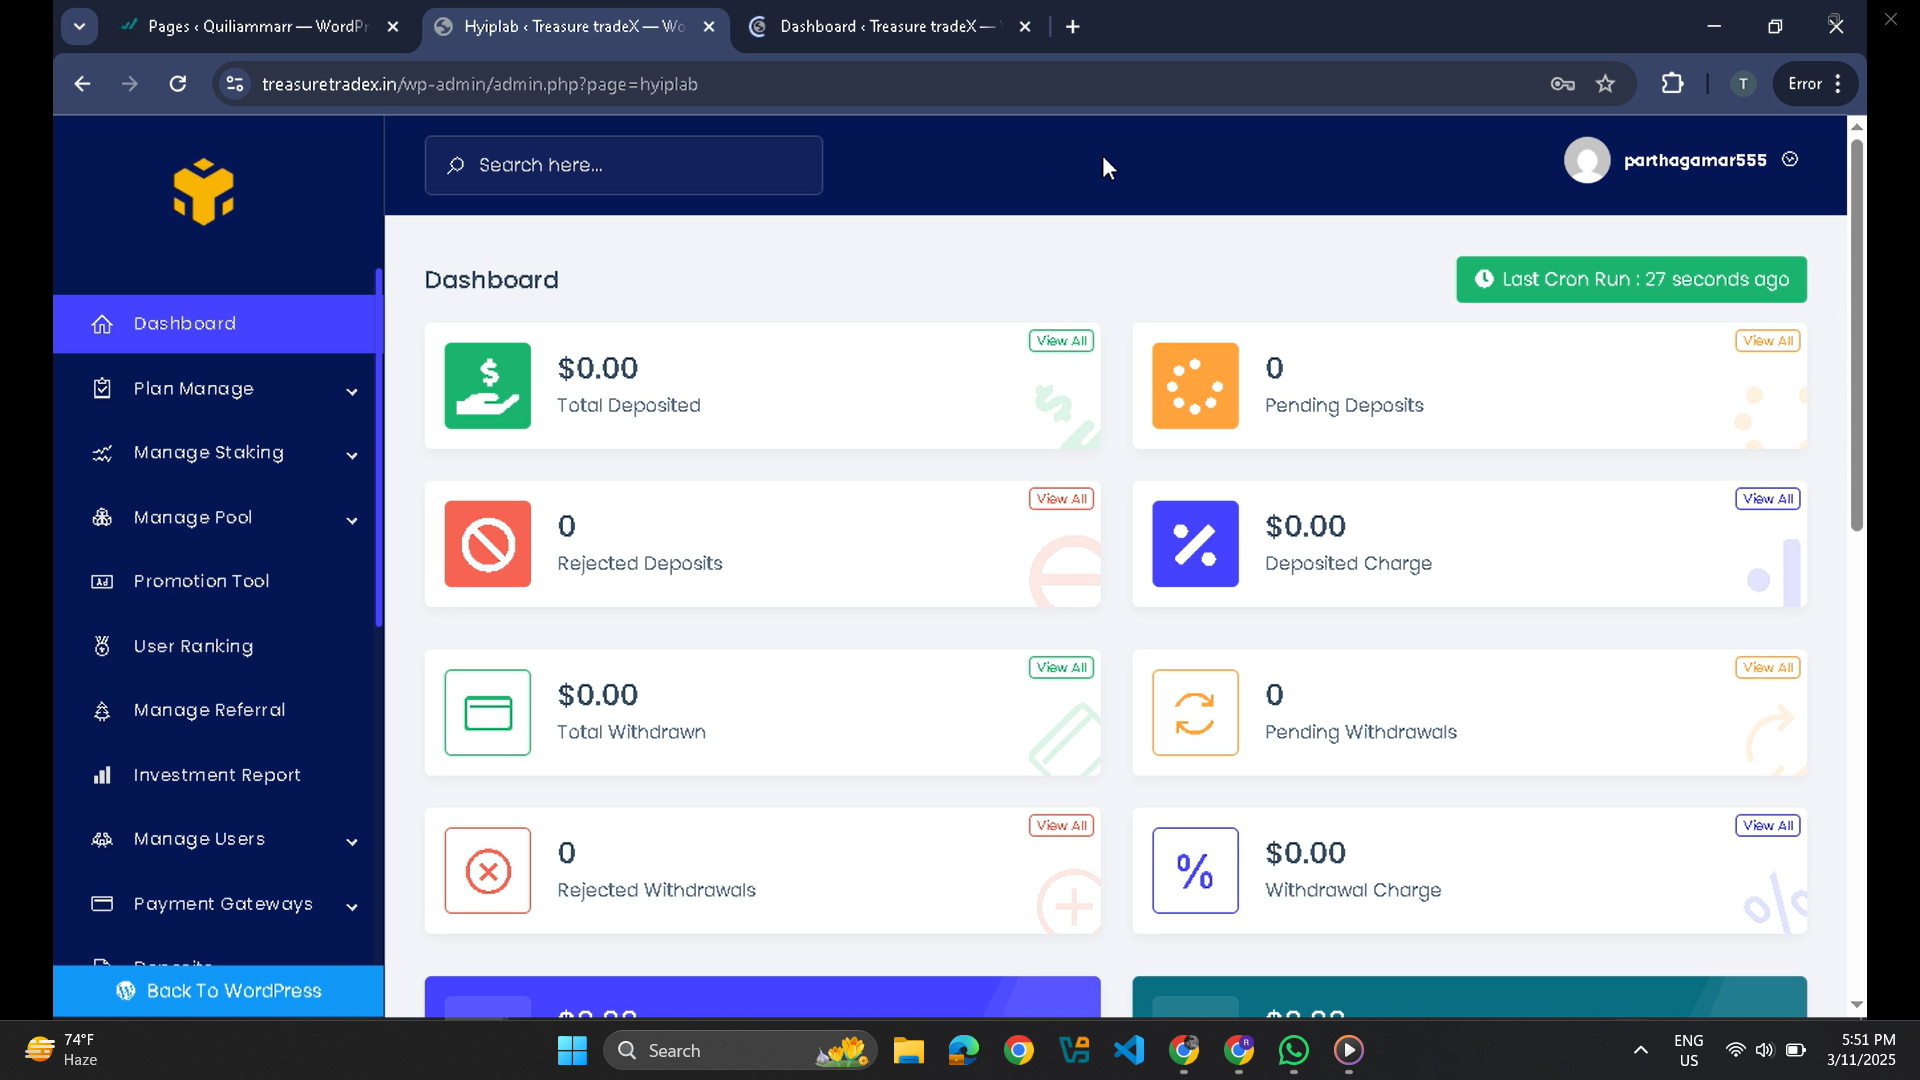Click the parthagamar555 profile avatar
1920x1080 pixels.
coord(1587,160)
